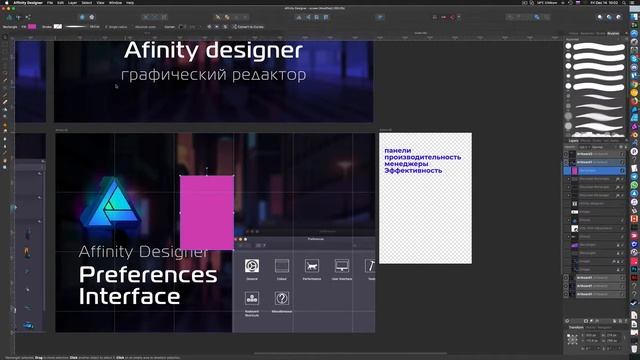Select the Move tool in left toolbar
640x360 pixels.
pyautogui.click(x=5, y=38)
